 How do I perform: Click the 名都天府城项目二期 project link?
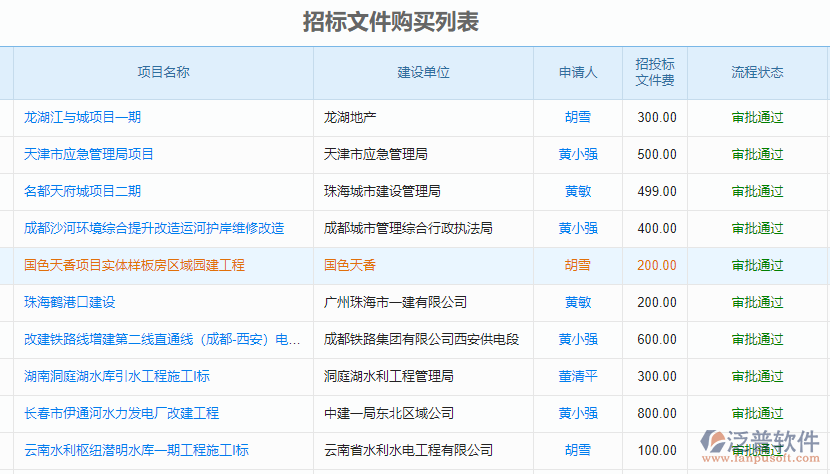point(82,191)
